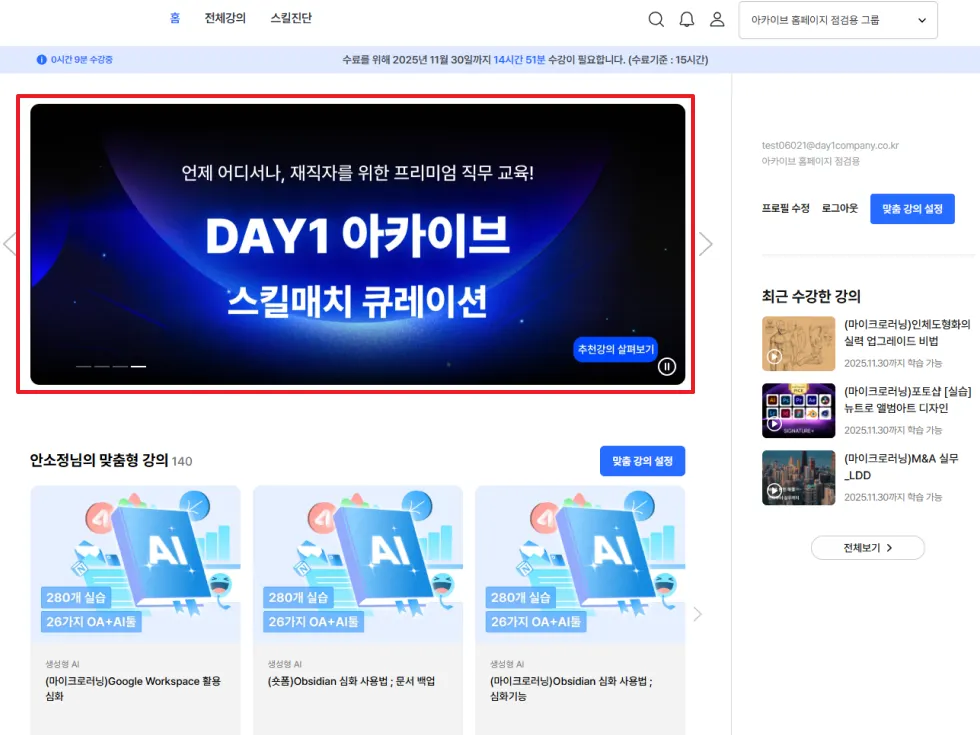This screenshot has height=735, width=980.
Task: Show the next 맞춤형 강의 cards arrow
Action: tap(698, 614)
